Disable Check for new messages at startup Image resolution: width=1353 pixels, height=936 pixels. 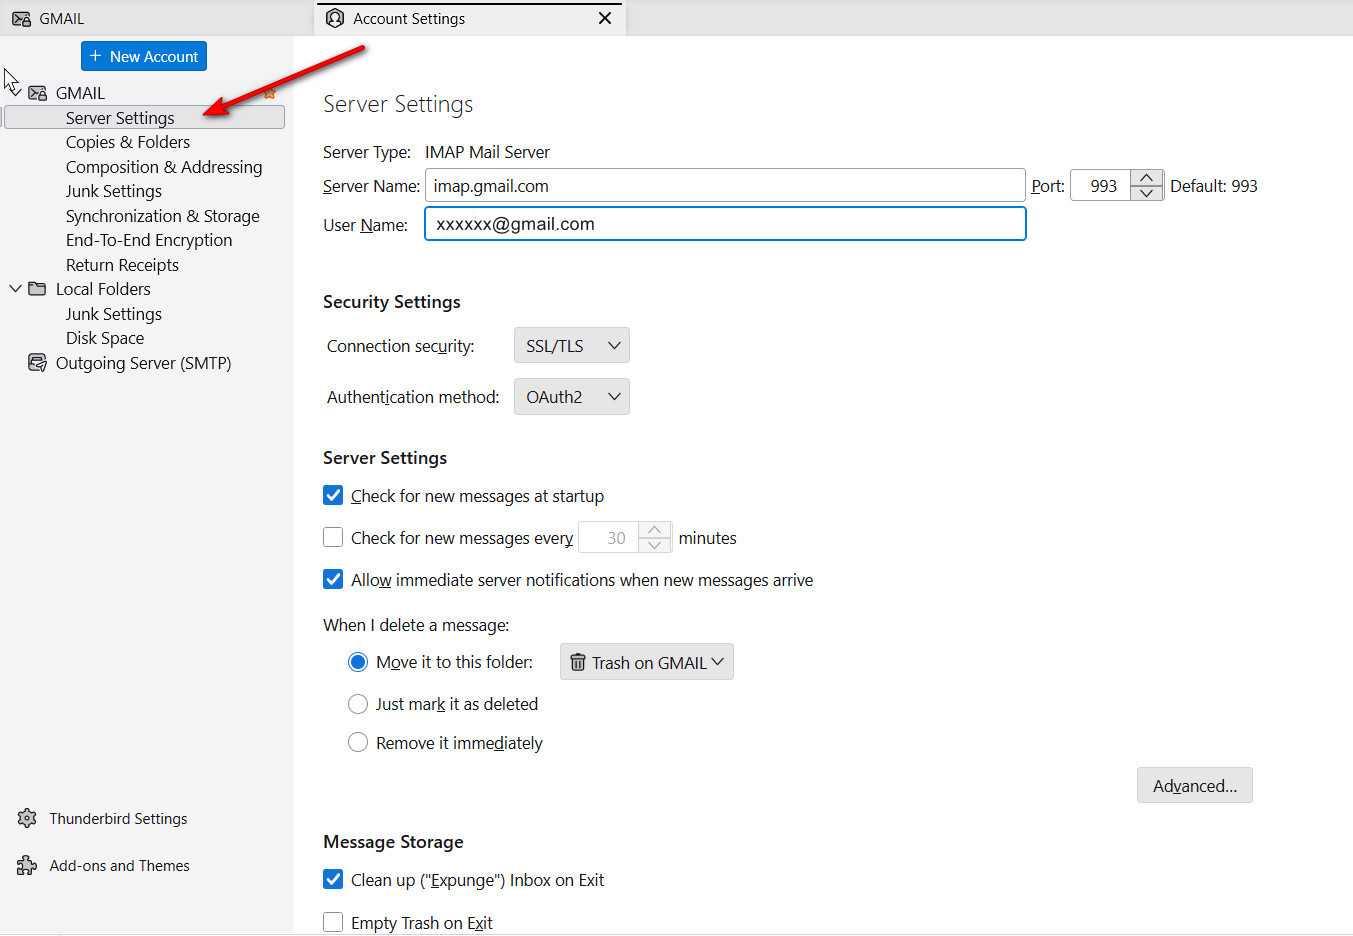coord(333,496)
